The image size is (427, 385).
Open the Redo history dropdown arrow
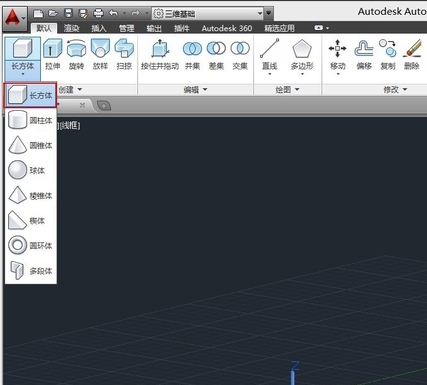pyautogui.click(x=147, y=13)
